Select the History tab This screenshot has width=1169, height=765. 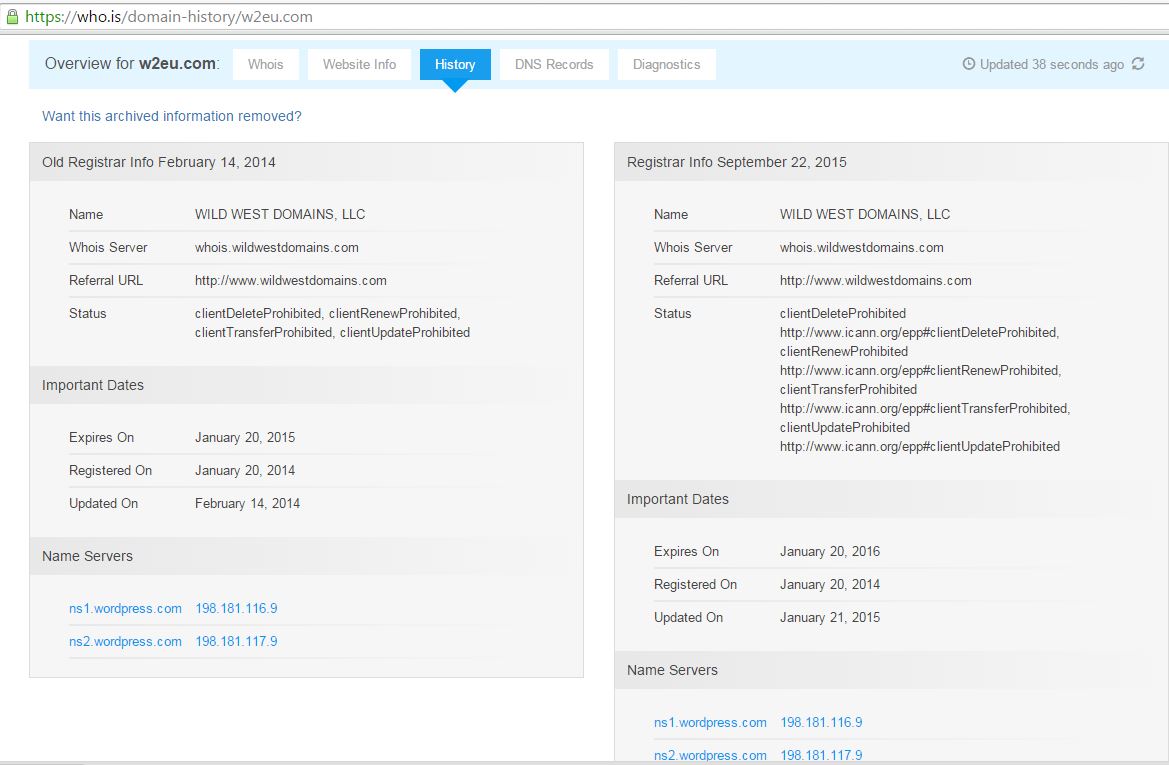455,63
